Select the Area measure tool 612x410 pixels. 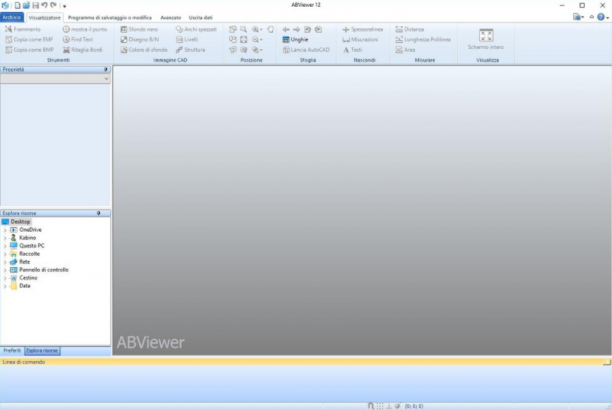[405, 50]
